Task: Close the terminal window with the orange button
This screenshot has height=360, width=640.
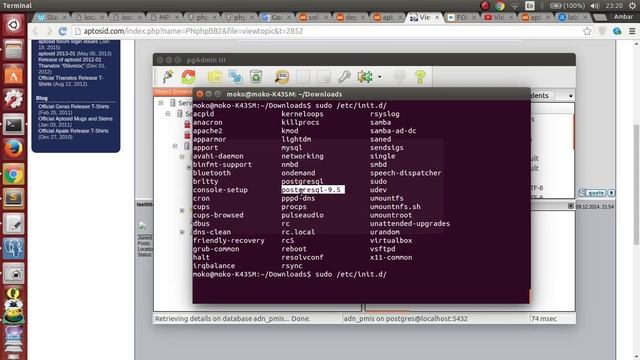Action: [200, 94]
